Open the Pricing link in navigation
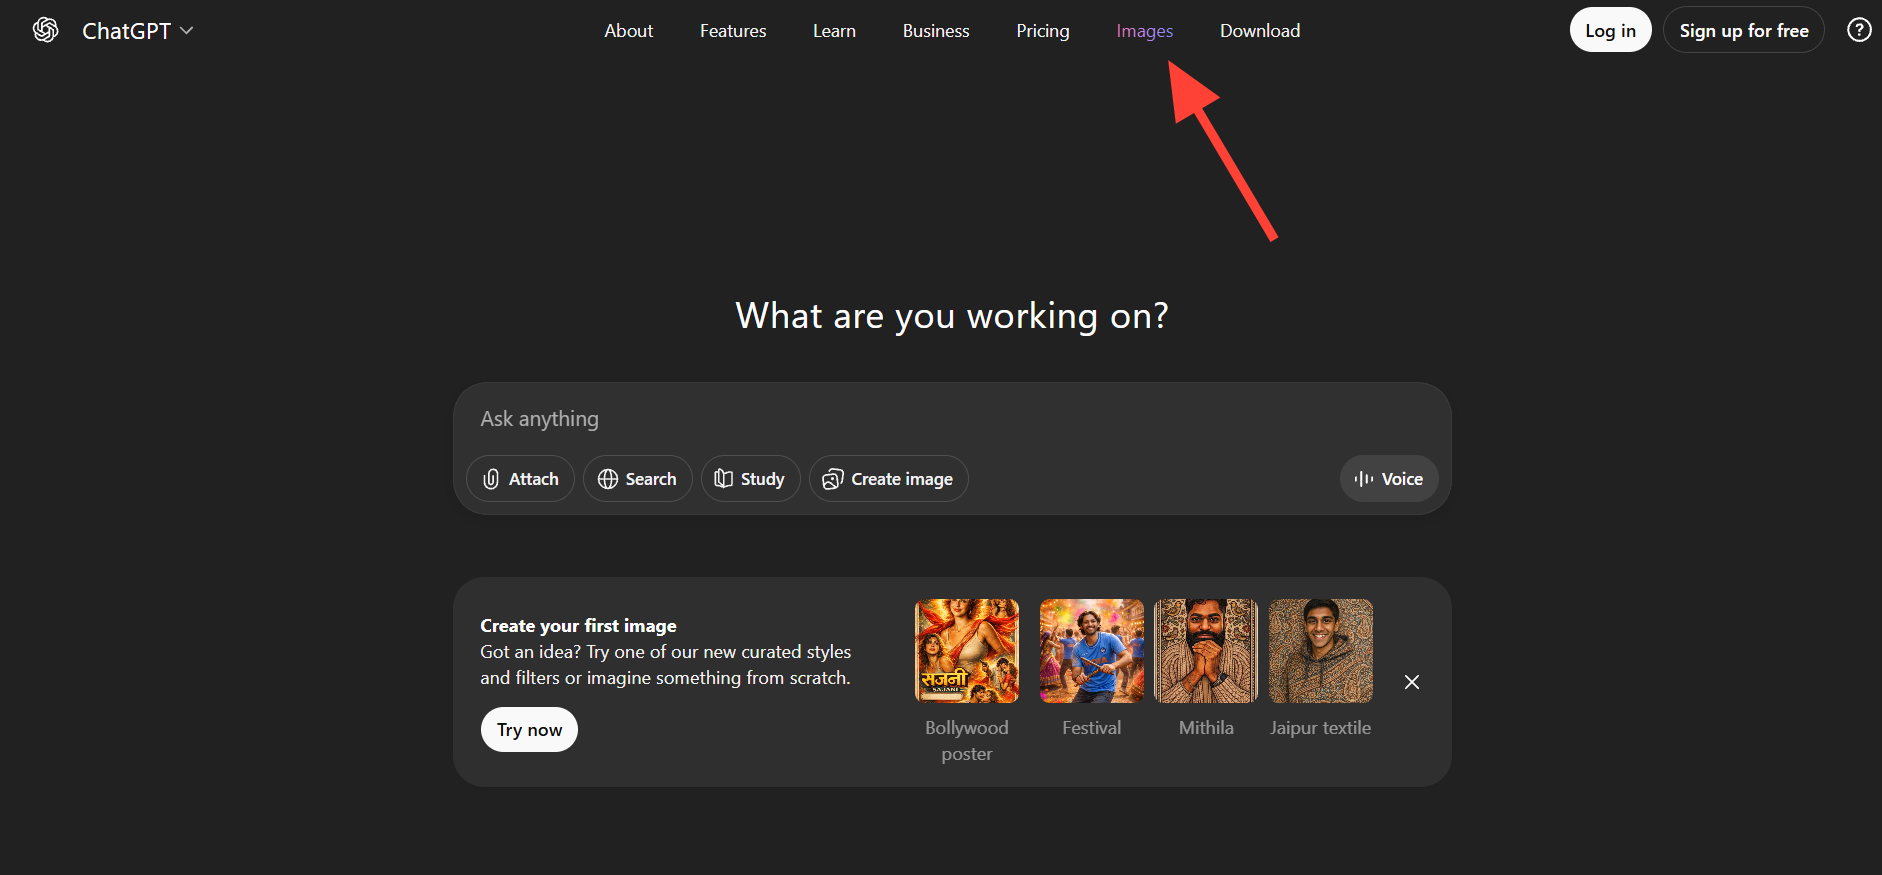The image size is (1882, 875). point(1042,31)
